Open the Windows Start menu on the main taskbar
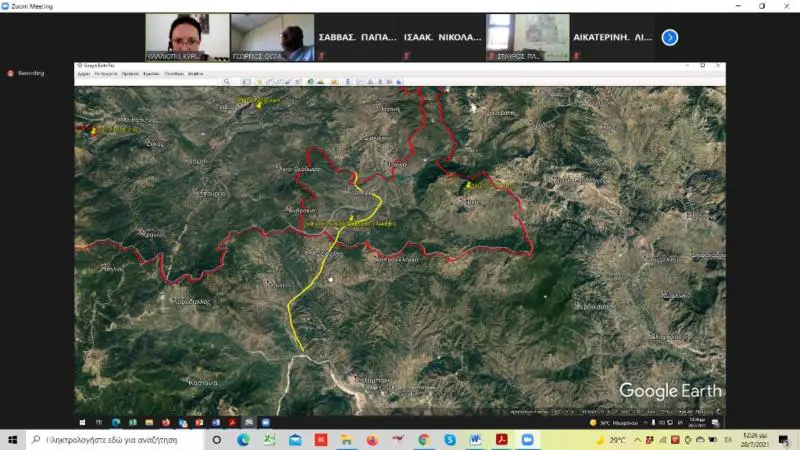This screenshot has height=450, width=800. (13, 440)
